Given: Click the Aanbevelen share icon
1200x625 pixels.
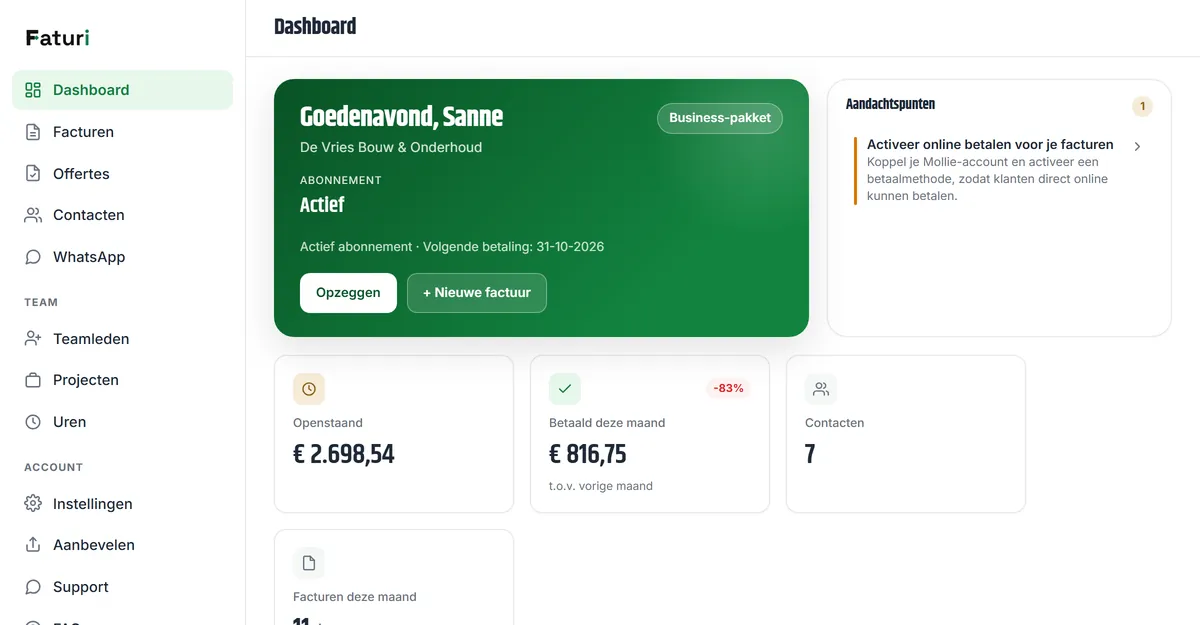Looking at the screenshot, I should tap(33, 545).
